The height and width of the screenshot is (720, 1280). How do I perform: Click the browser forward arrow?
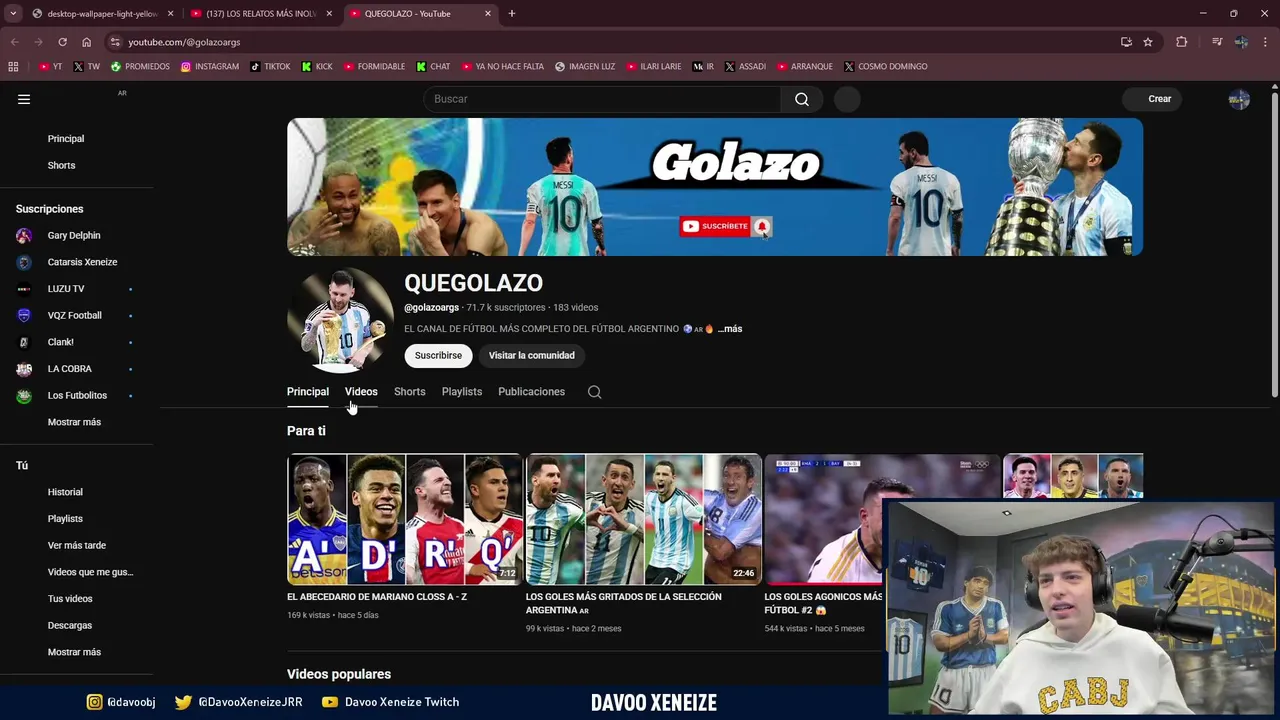38,42
